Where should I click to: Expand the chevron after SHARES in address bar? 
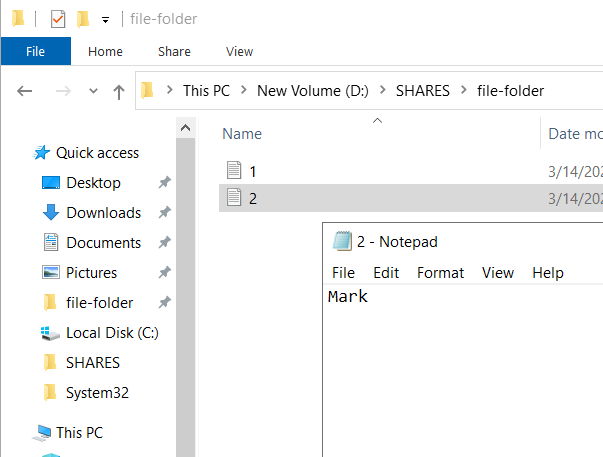[x=464, y=90]
